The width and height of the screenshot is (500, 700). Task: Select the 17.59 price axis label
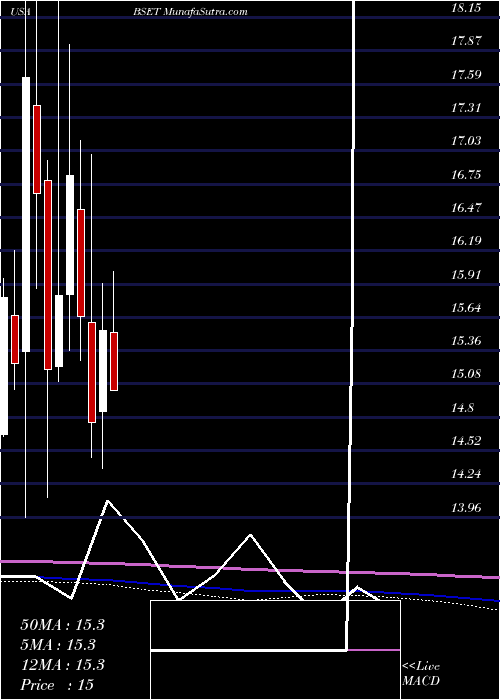point(466,74)
